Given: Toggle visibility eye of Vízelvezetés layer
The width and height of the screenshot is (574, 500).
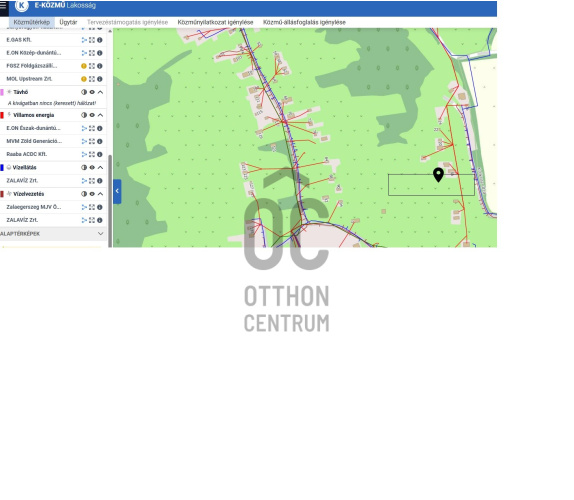Looking at the screenshot, I should pos(92,194).
